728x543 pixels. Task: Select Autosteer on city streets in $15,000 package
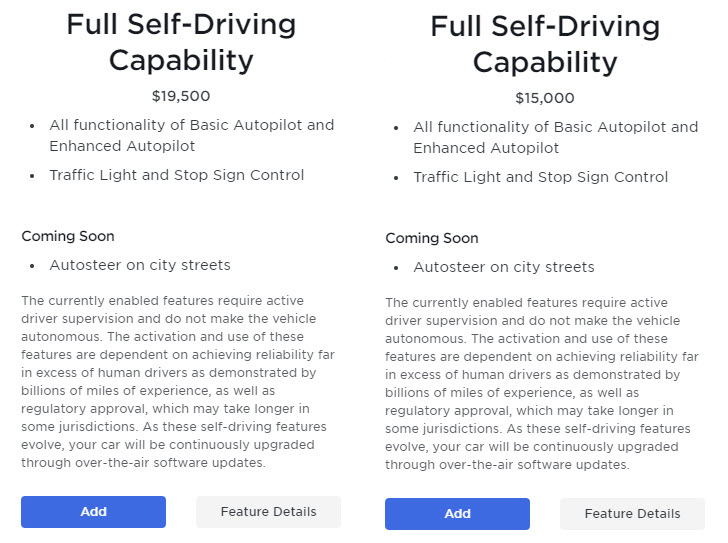tap(504, 267)
